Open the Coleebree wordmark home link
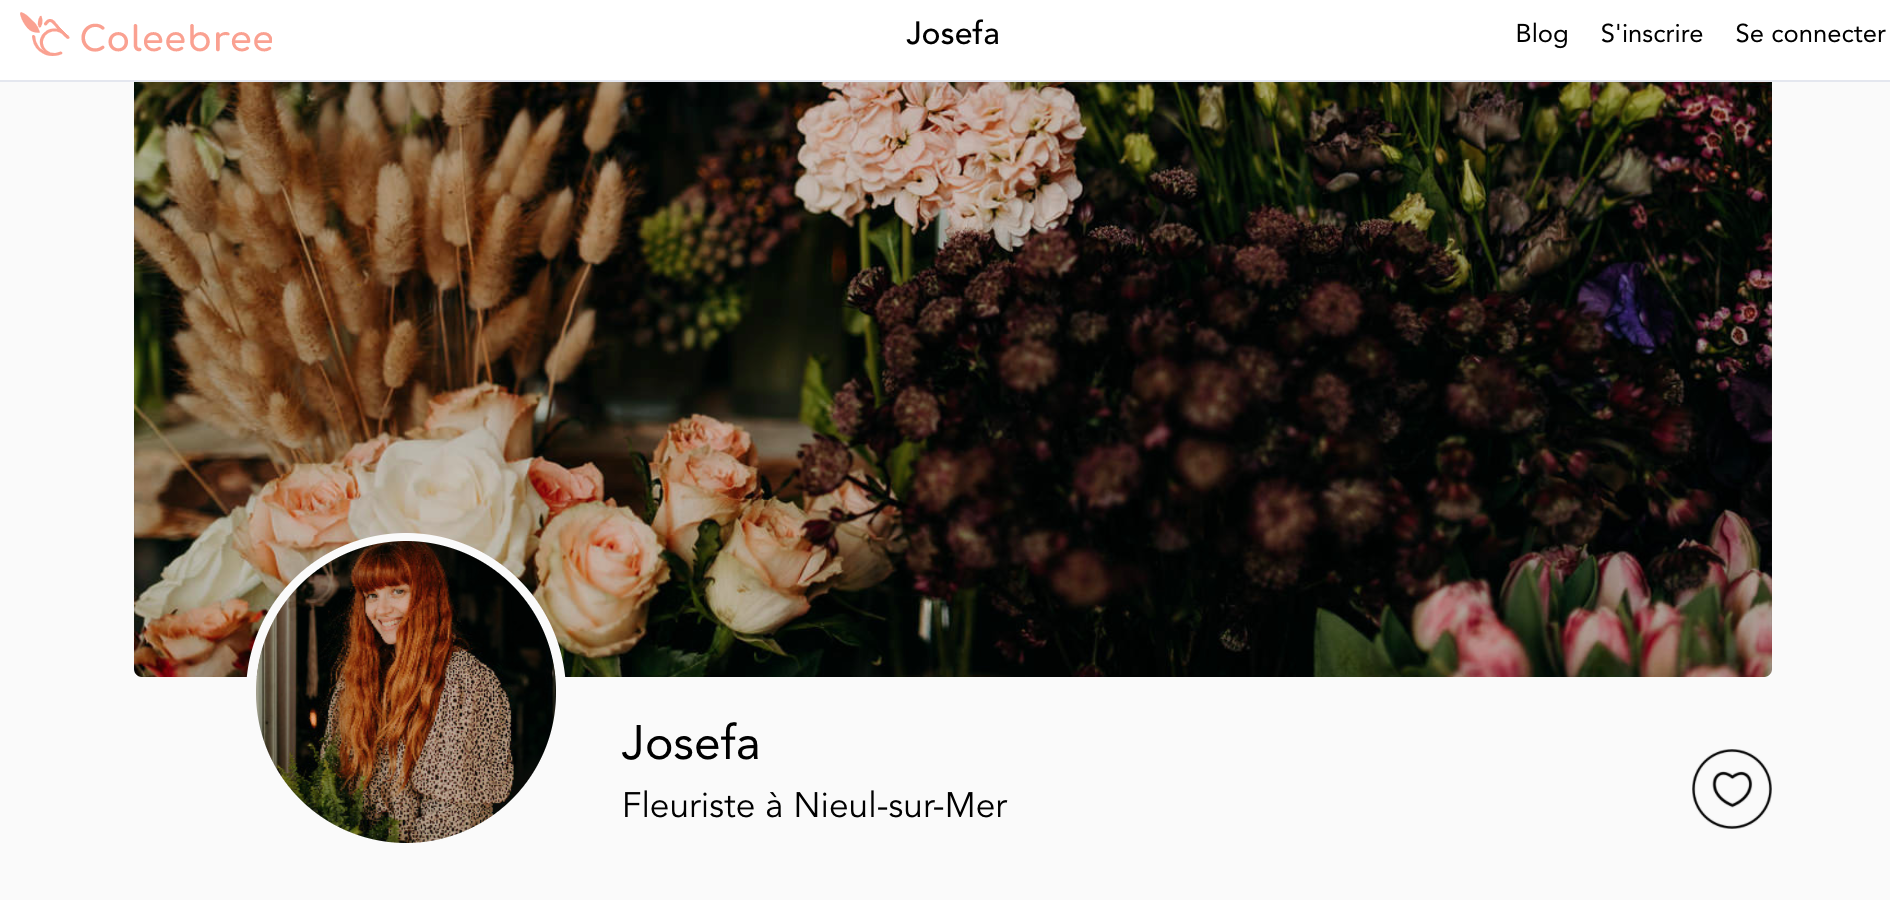 coord(176,38)
